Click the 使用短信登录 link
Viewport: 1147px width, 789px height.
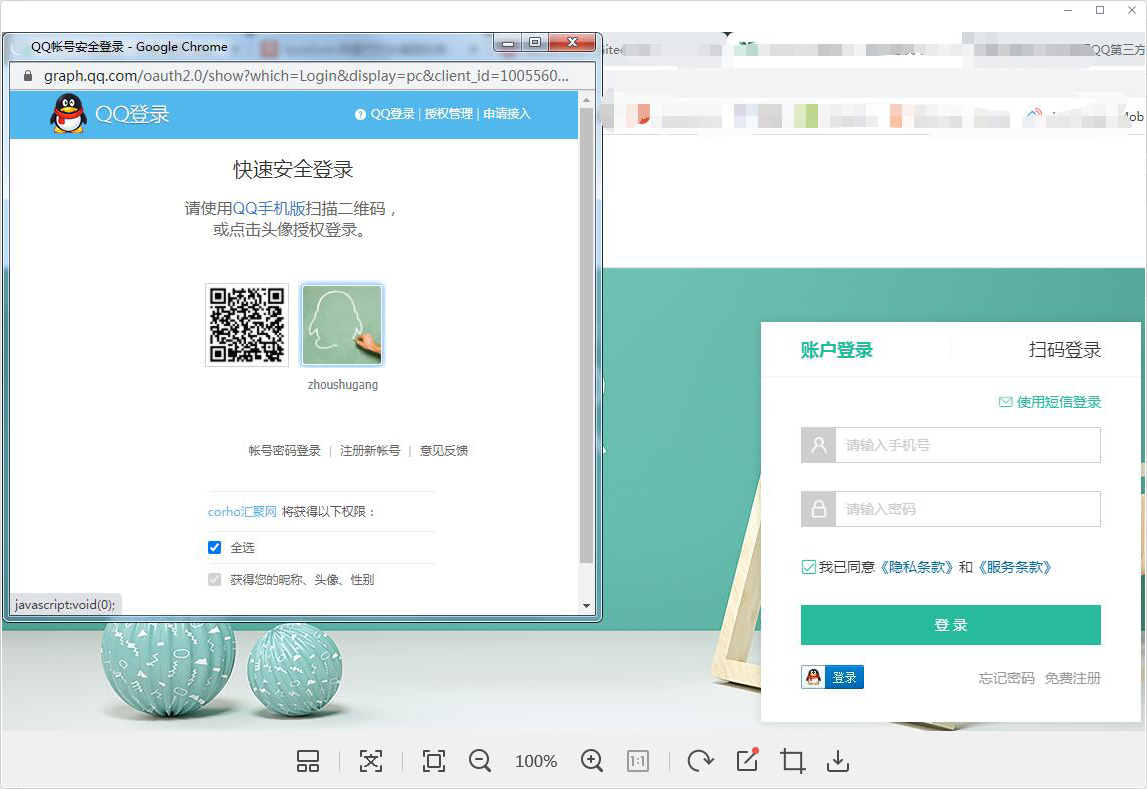coord(1058,402)
